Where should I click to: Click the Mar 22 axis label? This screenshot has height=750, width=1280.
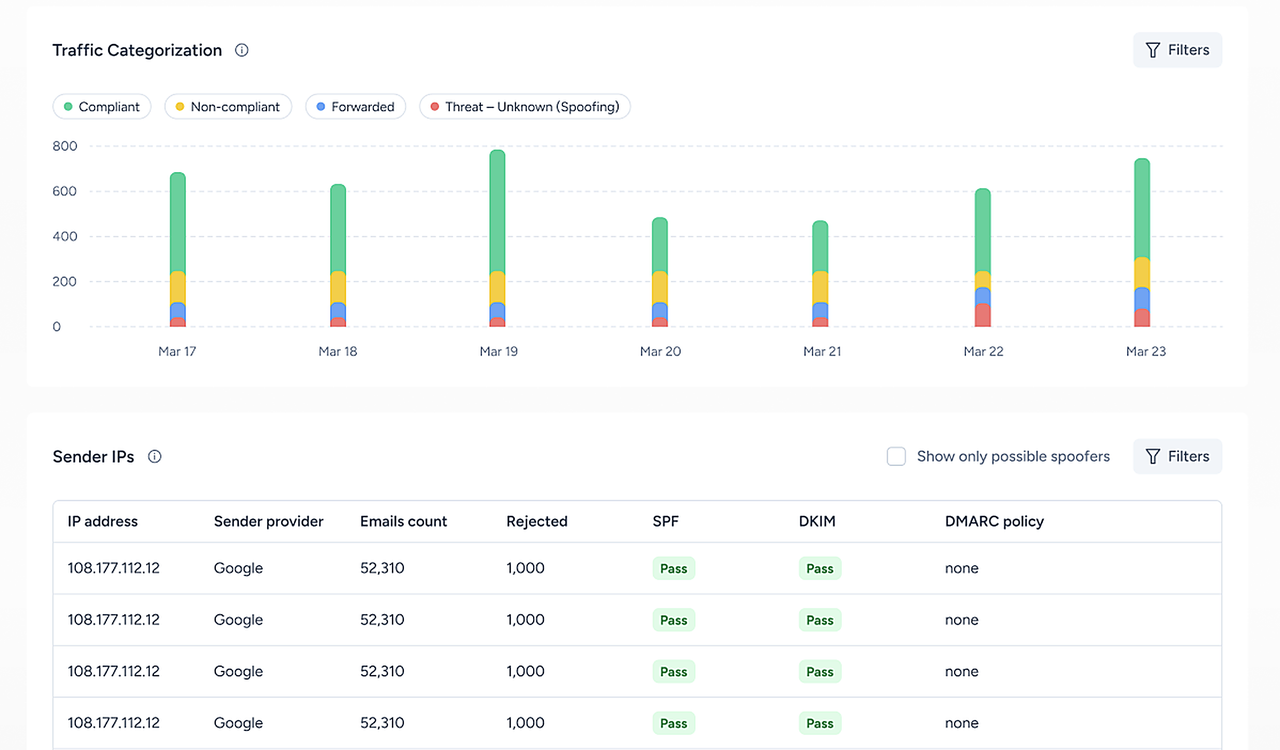coord(984,351)
